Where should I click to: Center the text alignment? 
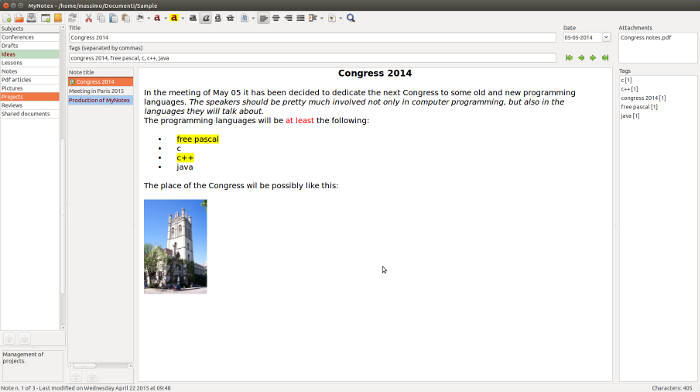point(276,18)
